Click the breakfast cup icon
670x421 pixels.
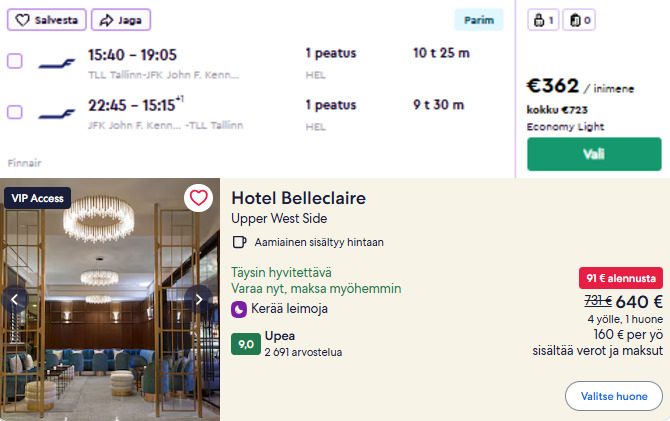tap(239, 242)
